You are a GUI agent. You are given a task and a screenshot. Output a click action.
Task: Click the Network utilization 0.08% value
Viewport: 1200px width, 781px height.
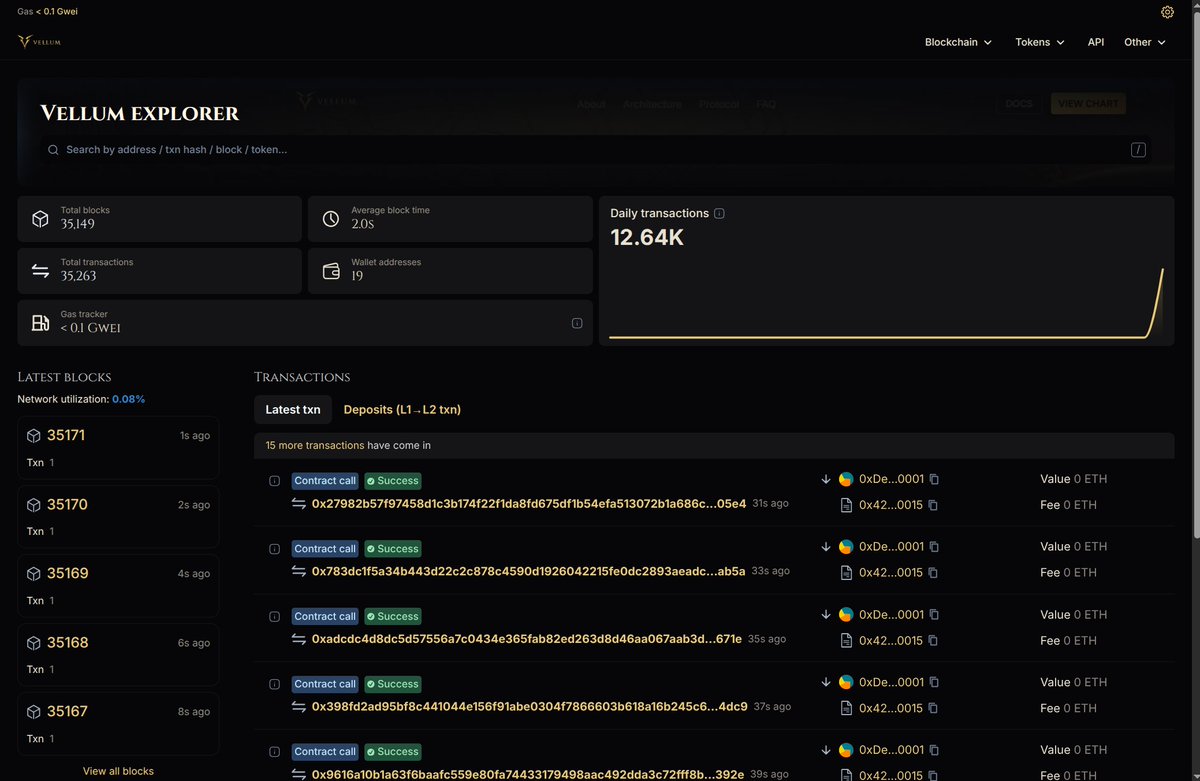[128, 399]
